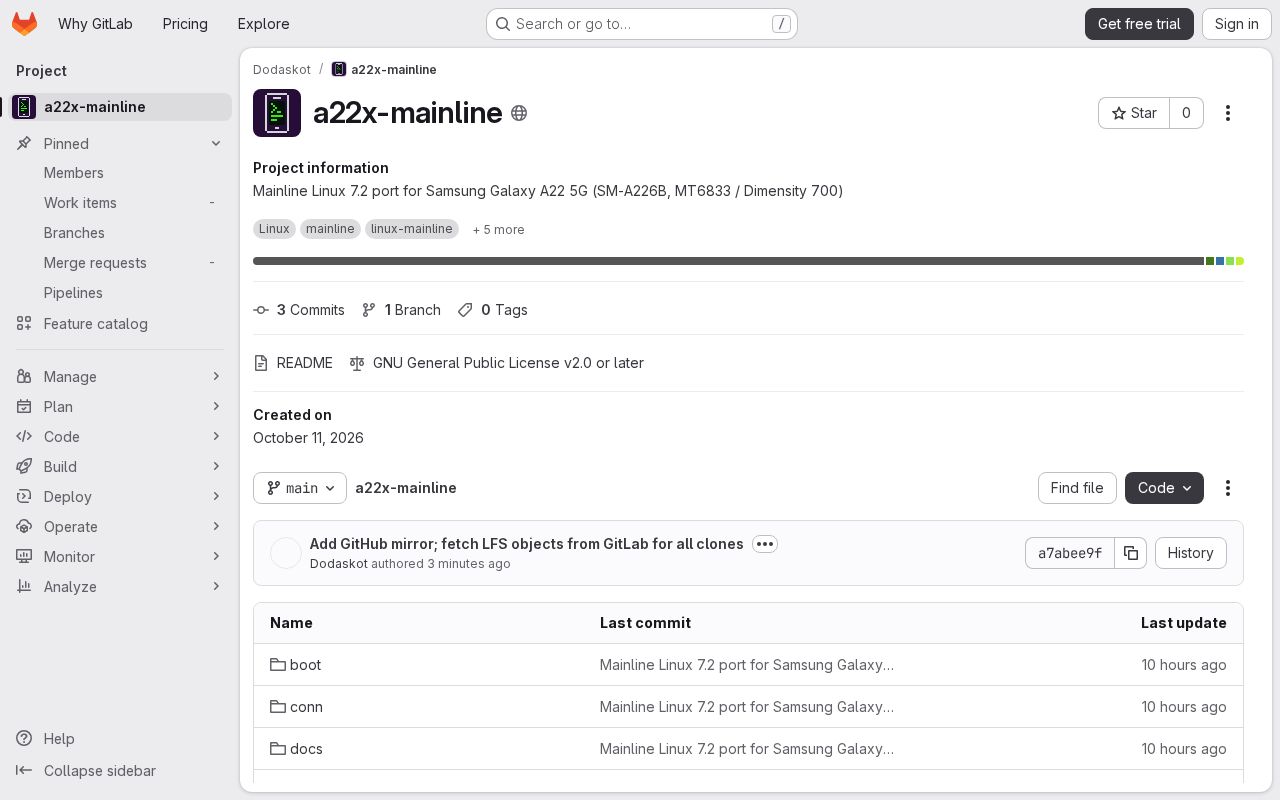Image resolution: width=1280 pixels, height=800 pixels.
Task: Click the repository languages bar
Action: click(748, 261)
